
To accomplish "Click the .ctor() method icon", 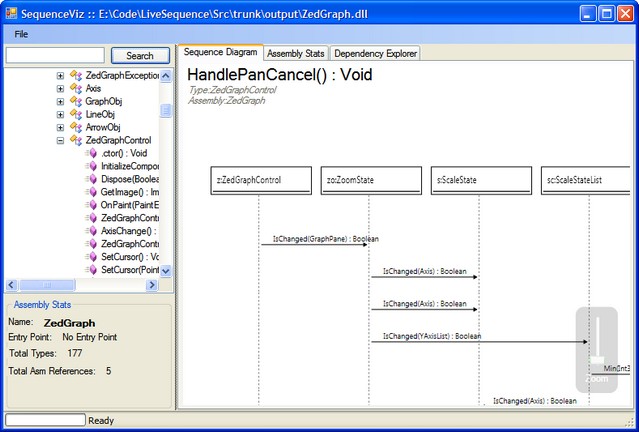I will pyautogui.click(x=91, y=153).
